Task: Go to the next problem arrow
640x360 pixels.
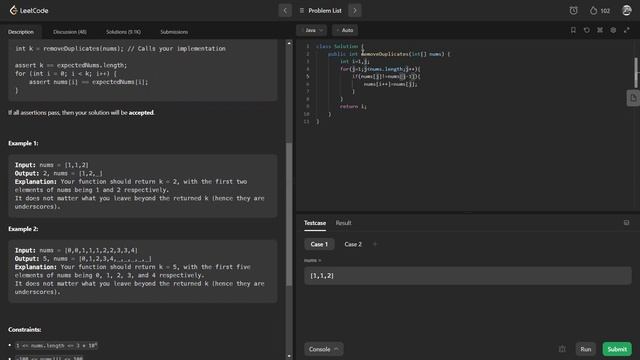Action: pos(355,11)
